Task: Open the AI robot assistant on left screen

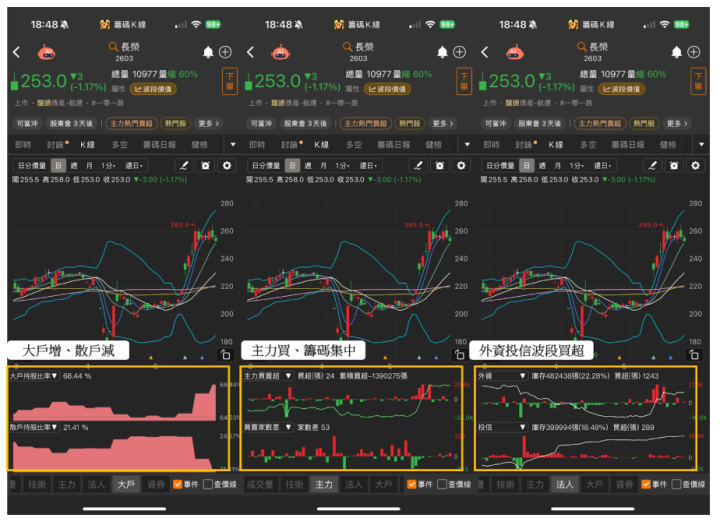Action: coord(46,53)
